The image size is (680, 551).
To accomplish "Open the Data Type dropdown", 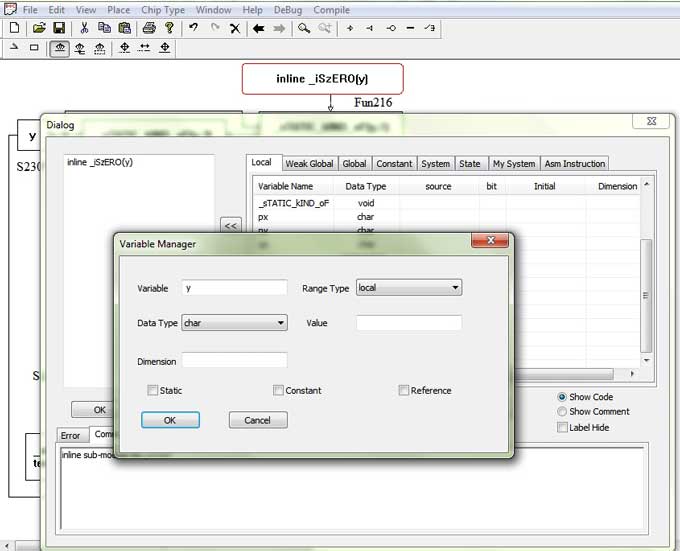I will pyautogui.click(x=234, y=323).
